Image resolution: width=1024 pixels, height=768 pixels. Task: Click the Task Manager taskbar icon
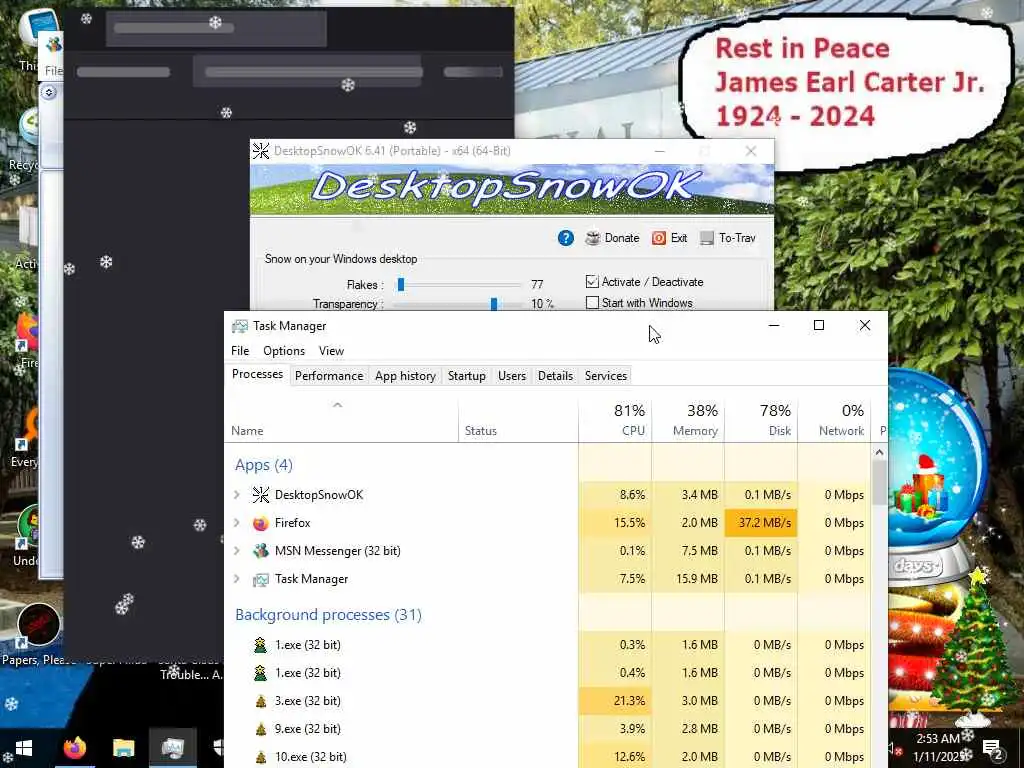172,748
